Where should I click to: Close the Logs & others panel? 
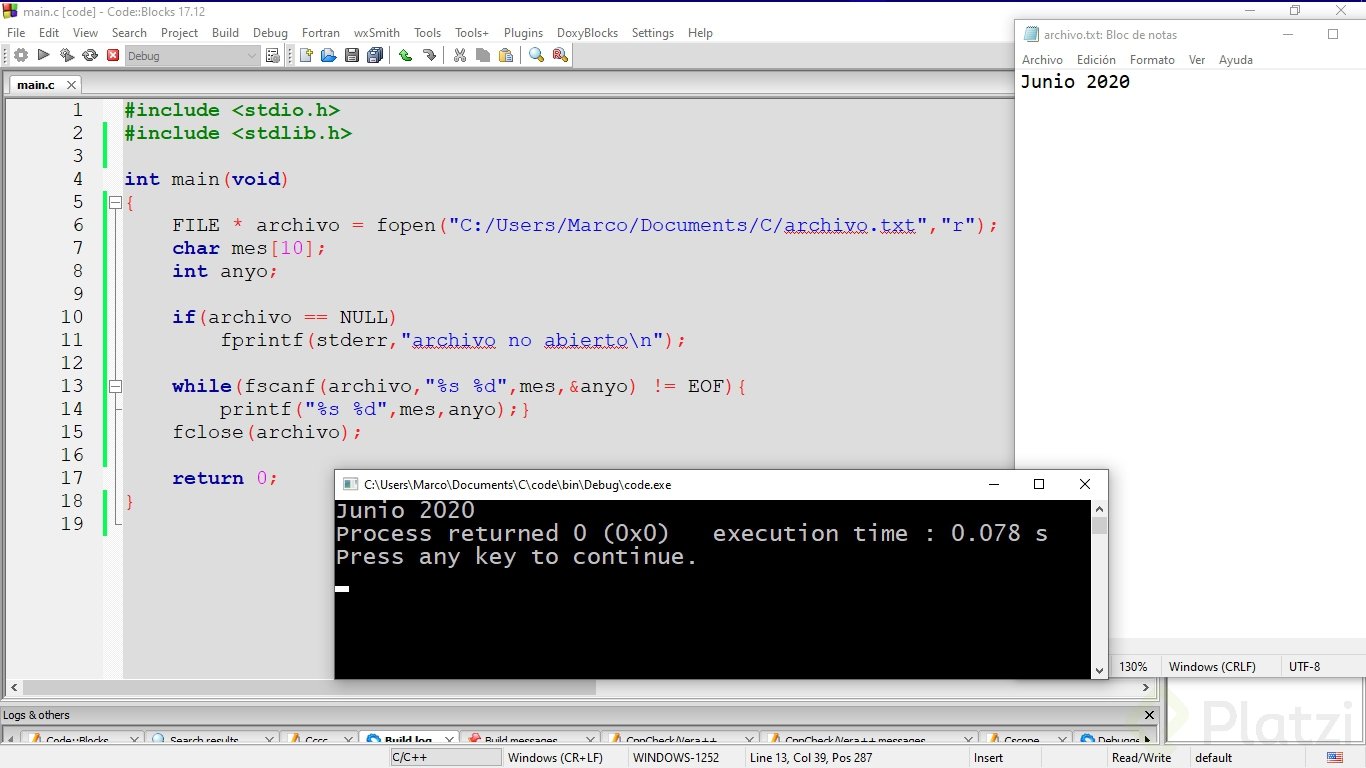(1149, 715)
